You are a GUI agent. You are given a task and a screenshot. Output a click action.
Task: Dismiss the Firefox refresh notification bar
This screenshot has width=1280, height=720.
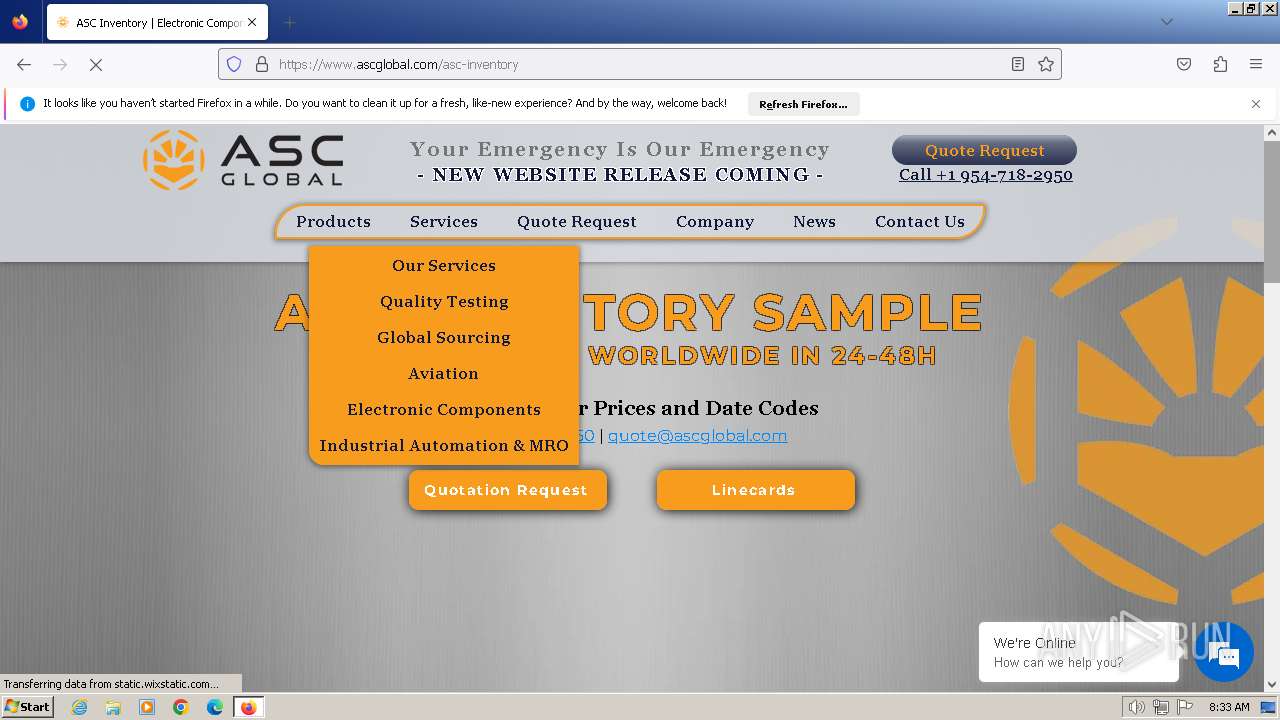click(x=1256, y=104)
